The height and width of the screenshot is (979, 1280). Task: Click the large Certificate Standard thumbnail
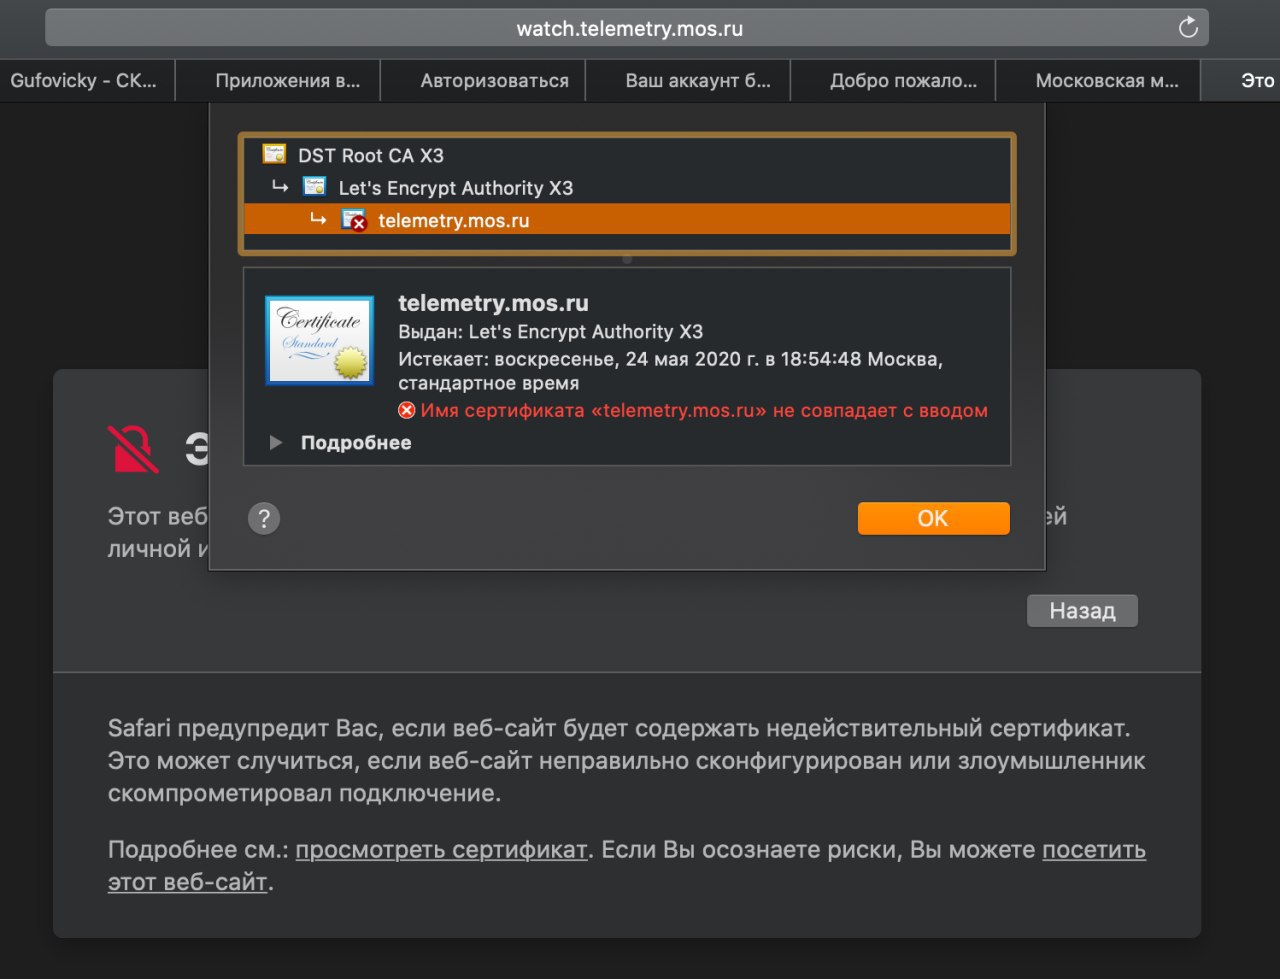319,340
